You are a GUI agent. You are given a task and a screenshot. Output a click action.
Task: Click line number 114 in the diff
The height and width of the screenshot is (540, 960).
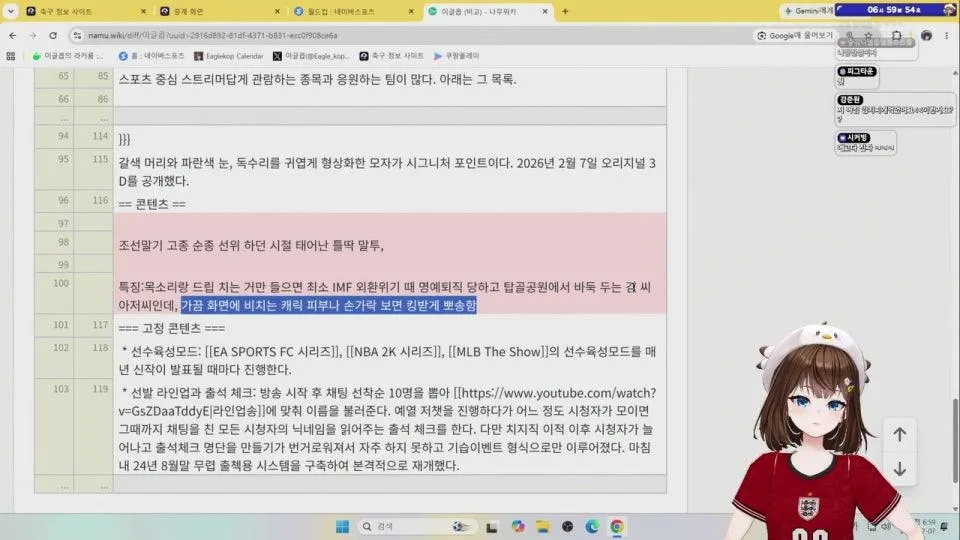tap(100, 136)
